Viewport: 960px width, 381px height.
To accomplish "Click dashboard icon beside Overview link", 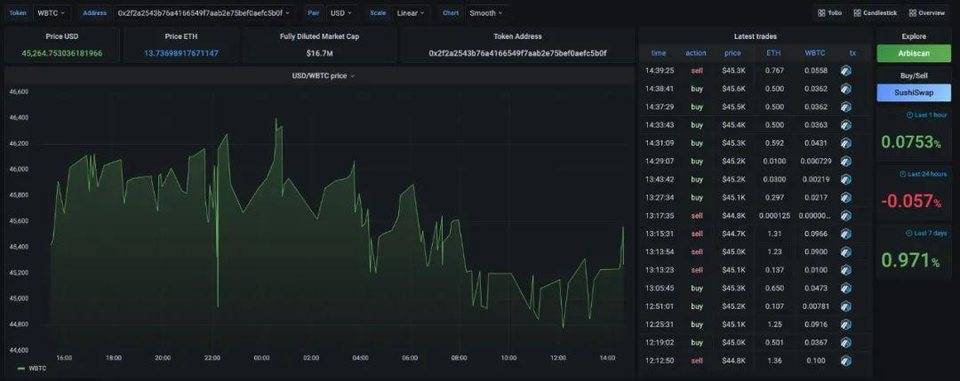I will tap(912, 13).
